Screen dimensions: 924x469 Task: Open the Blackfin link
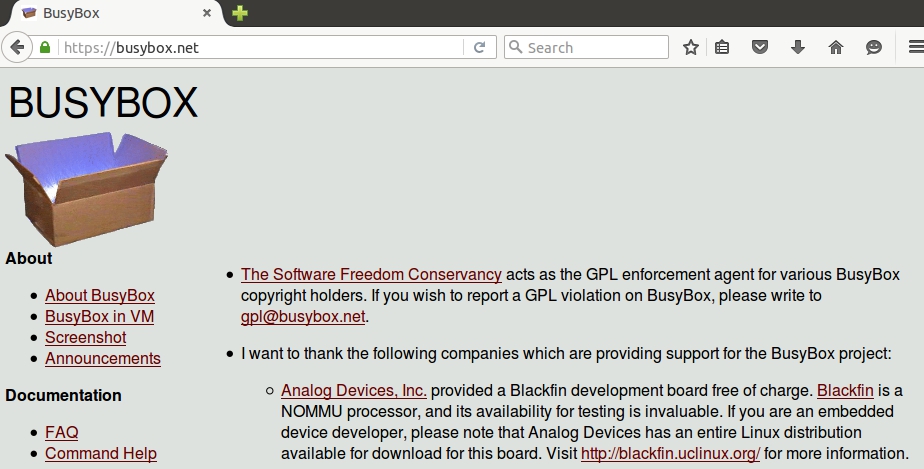[845, 391]
